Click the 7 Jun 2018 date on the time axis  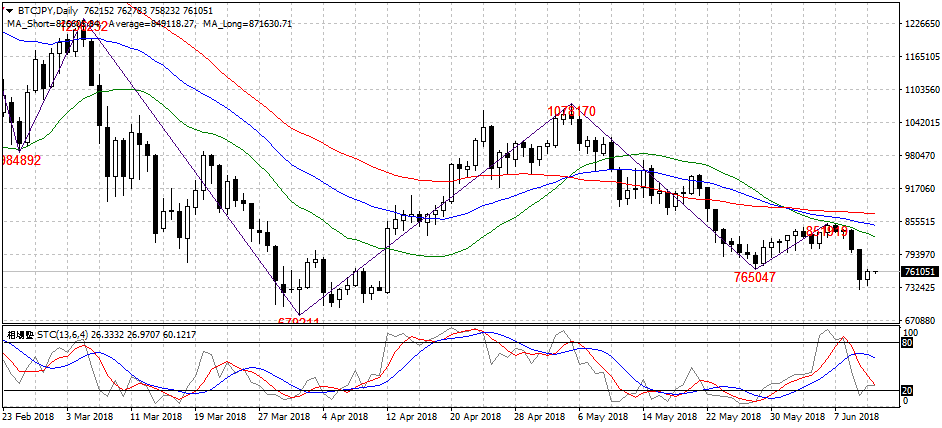(857, 416)
